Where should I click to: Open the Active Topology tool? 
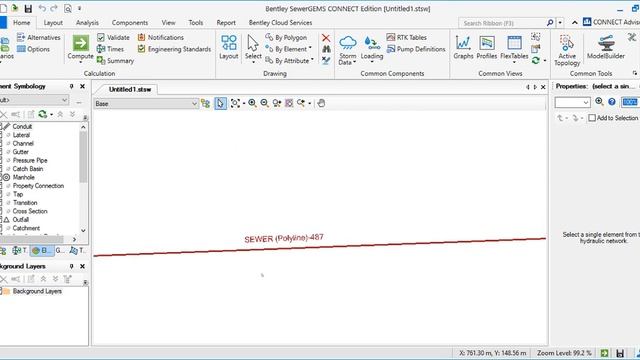pos(567,50)
